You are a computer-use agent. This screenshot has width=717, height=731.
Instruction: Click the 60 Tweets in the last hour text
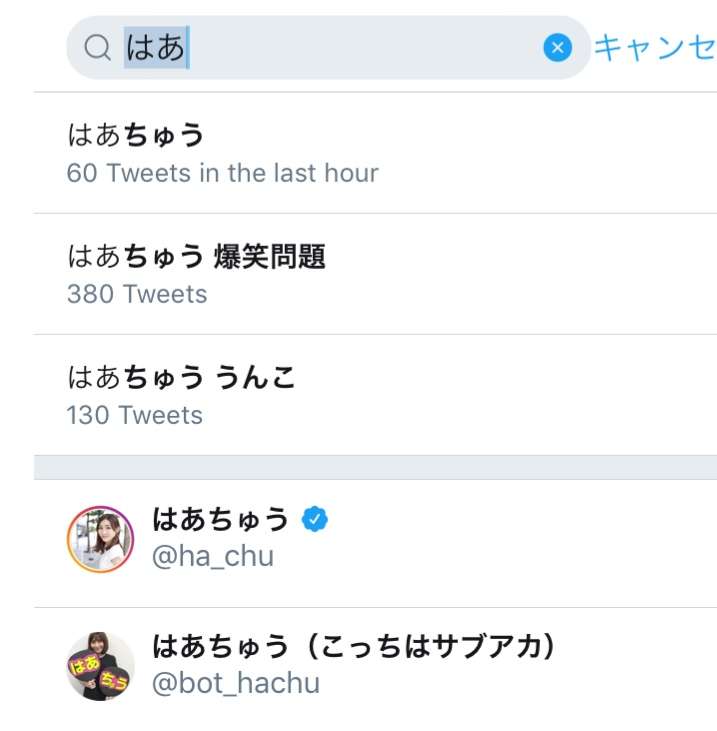[x=222, y=173]
